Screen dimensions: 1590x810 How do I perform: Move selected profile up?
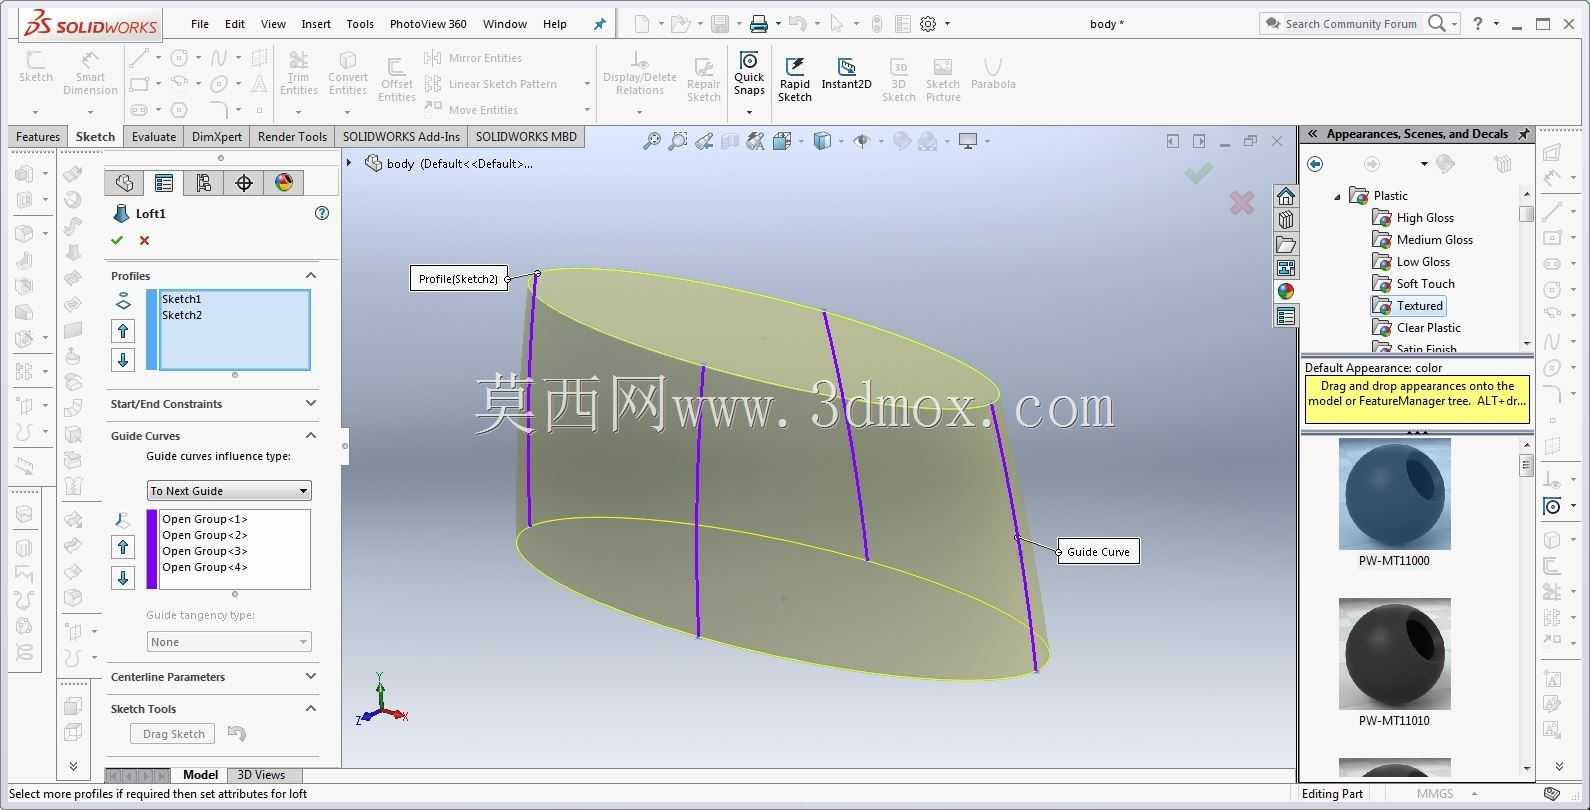tap(123, 331)
